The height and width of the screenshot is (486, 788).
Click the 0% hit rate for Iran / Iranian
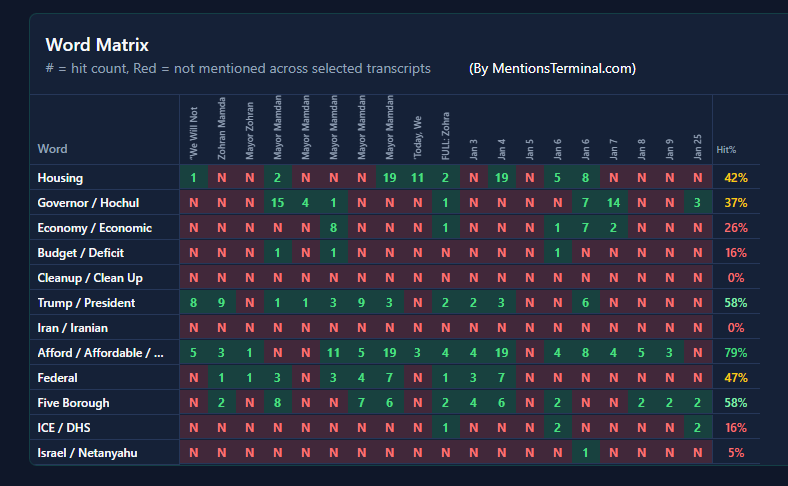pos(736,328)
